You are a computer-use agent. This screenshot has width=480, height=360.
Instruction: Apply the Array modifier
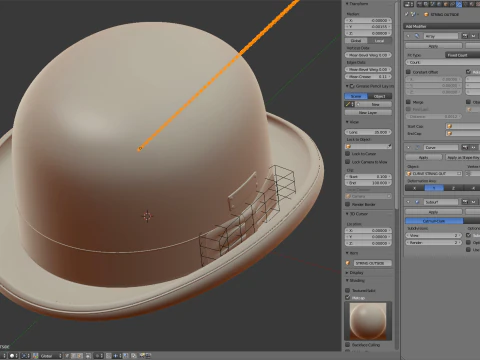click(x=433, y=46)
